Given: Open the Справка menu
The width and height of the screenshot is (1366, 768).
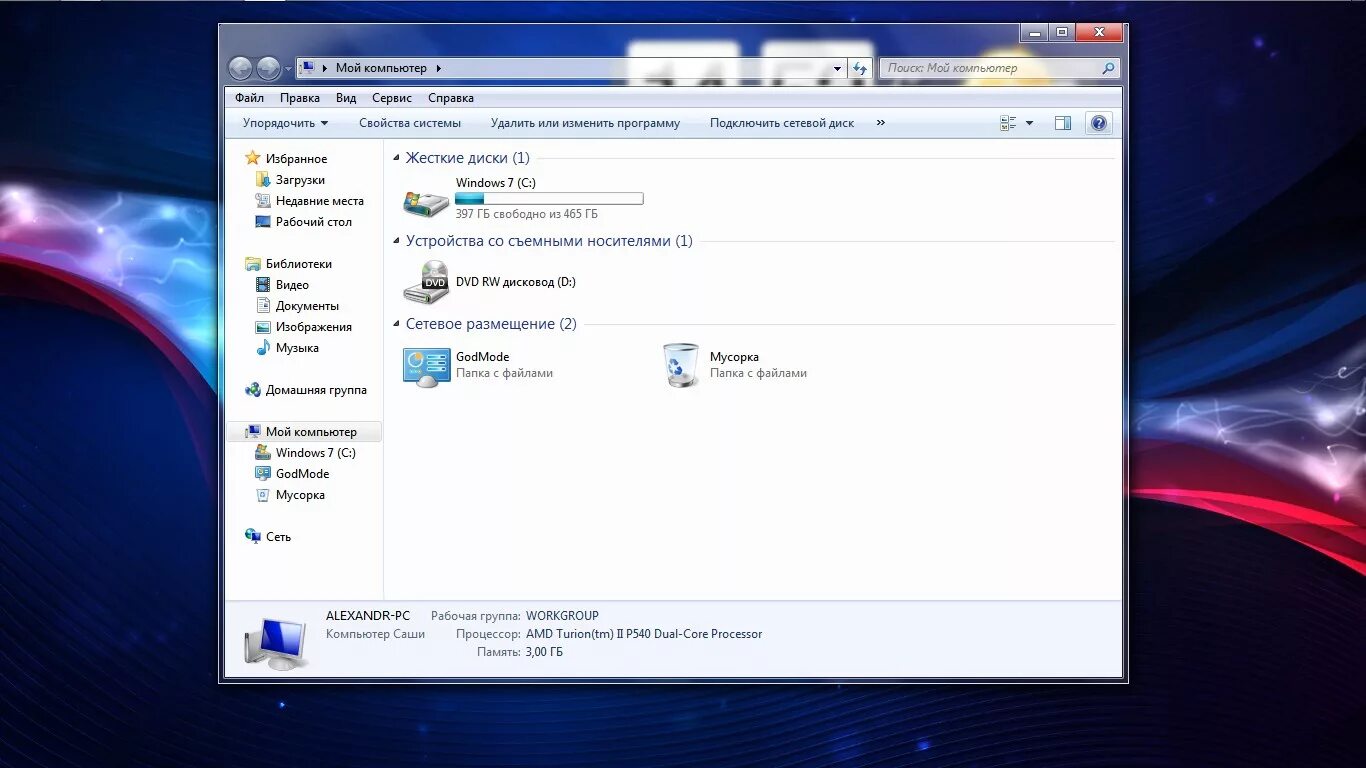Looking at the screenshot, I should click(451, 98).
